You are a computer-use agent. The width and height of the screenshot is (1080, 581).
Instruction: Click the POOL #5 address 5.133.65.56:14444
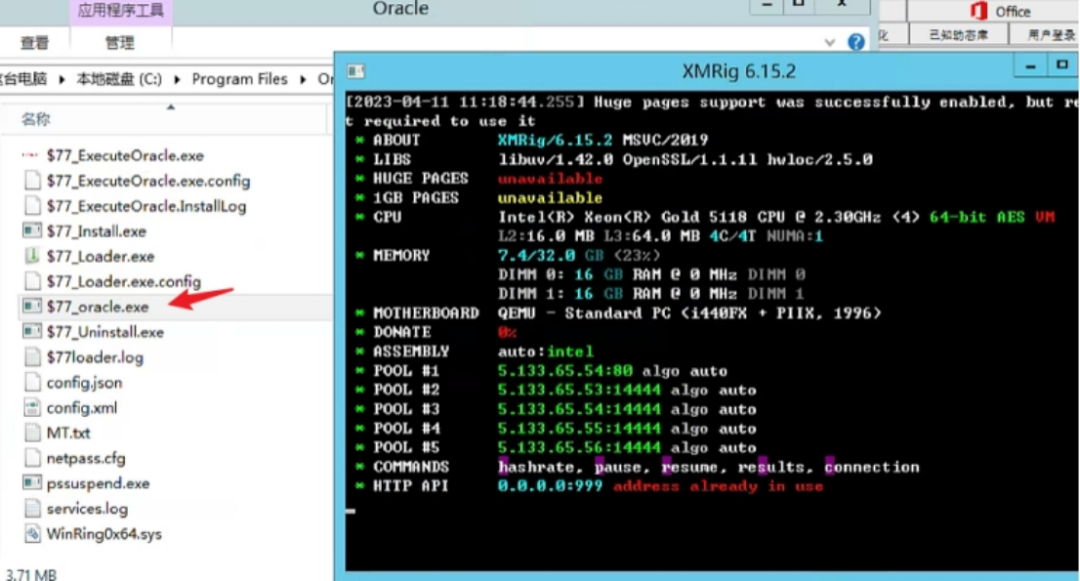[579, 447]
